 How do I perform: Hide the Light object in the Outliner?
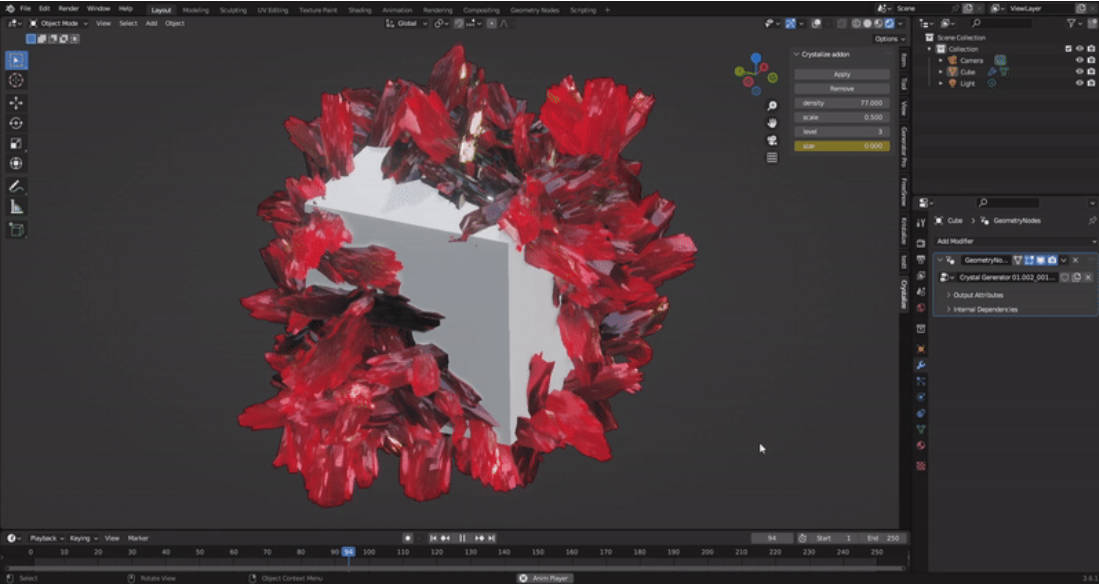click(x=1080, y=83)
